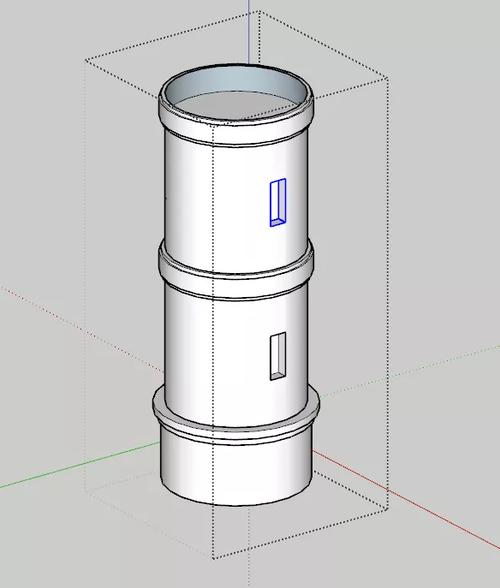Click the shaded sill of lower window
This screenshot has height=588, width=500.
278,376
